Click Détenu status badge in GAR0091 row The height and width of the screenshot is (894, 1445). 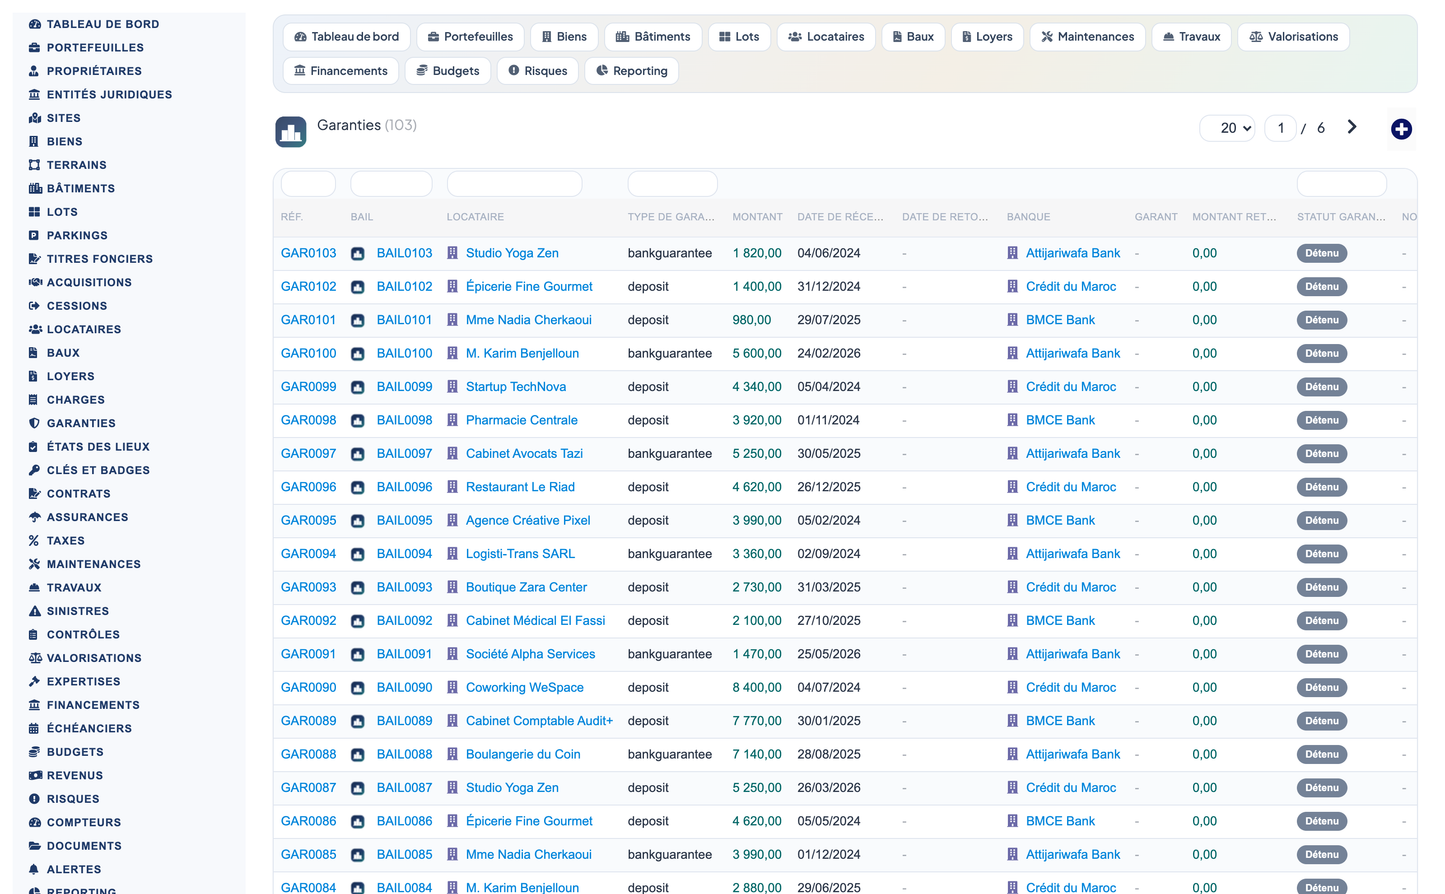pos(1321,654)
